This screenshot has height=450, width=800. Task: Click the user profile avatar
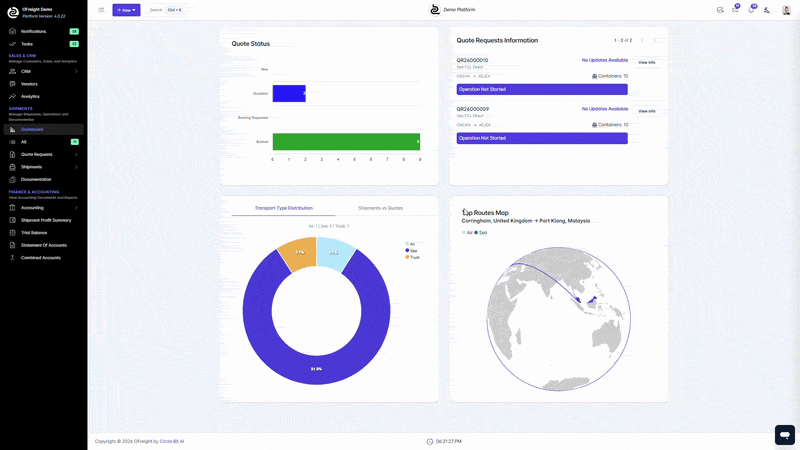[x=786, y=10]
